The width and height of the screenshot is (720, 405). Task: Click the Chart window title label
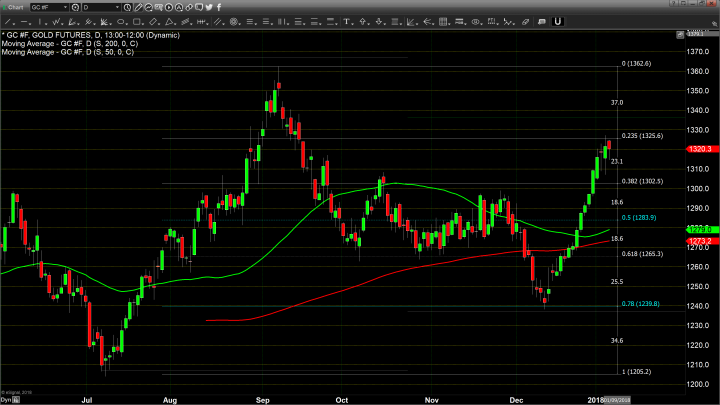click(15, 7)
